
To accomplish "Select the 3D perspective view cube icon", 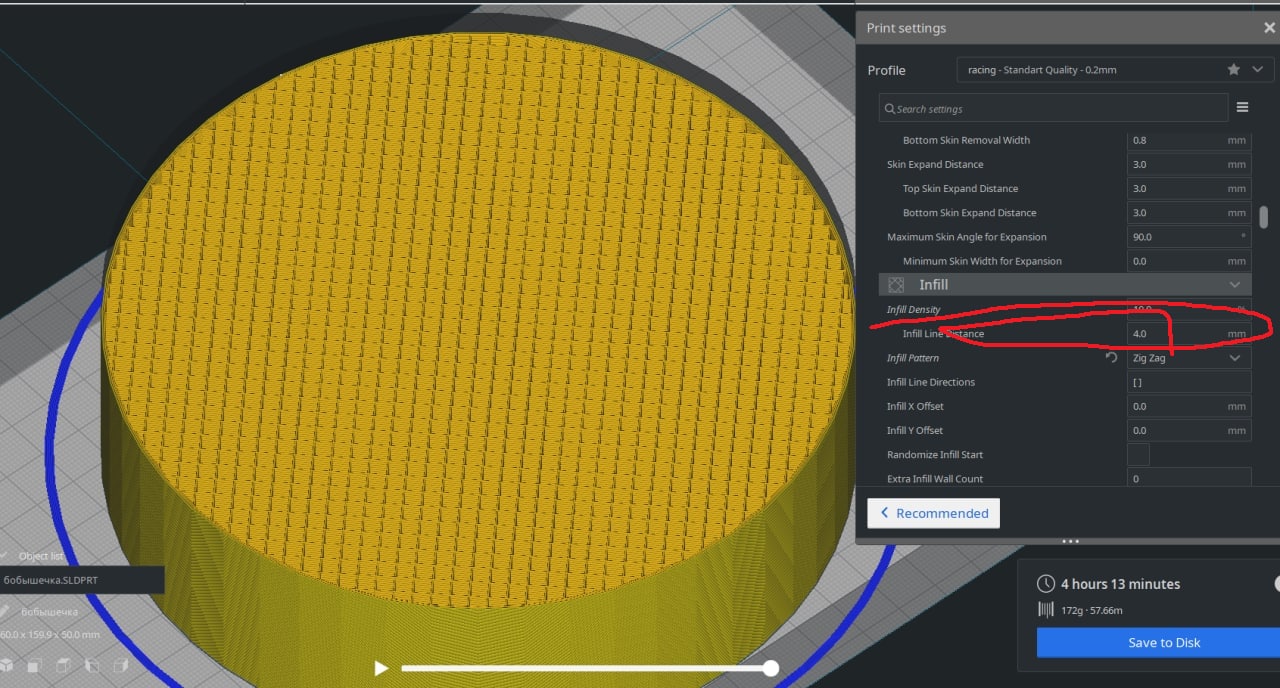I will (7, 665).
